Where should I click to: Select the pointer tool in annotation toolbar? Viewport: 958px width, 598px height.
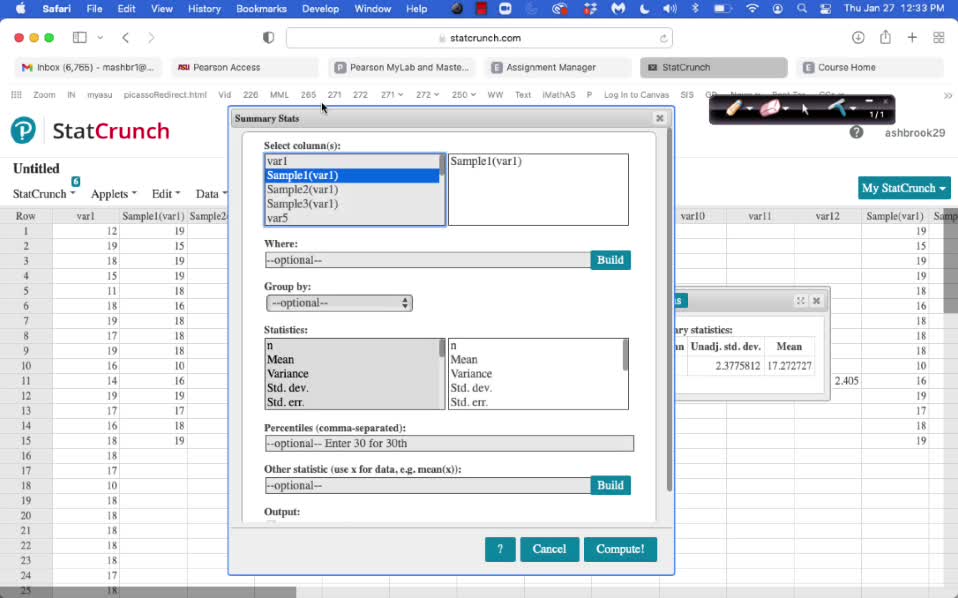pos(805,109)
